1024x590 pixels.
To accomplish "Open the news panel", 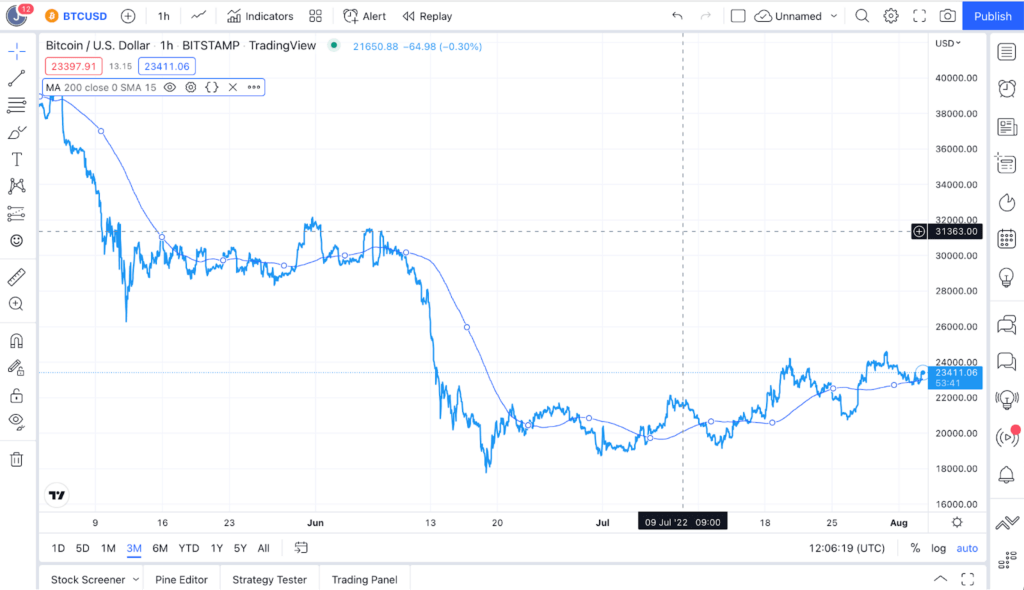I will pyautogui.click(x=1006, y=127).
